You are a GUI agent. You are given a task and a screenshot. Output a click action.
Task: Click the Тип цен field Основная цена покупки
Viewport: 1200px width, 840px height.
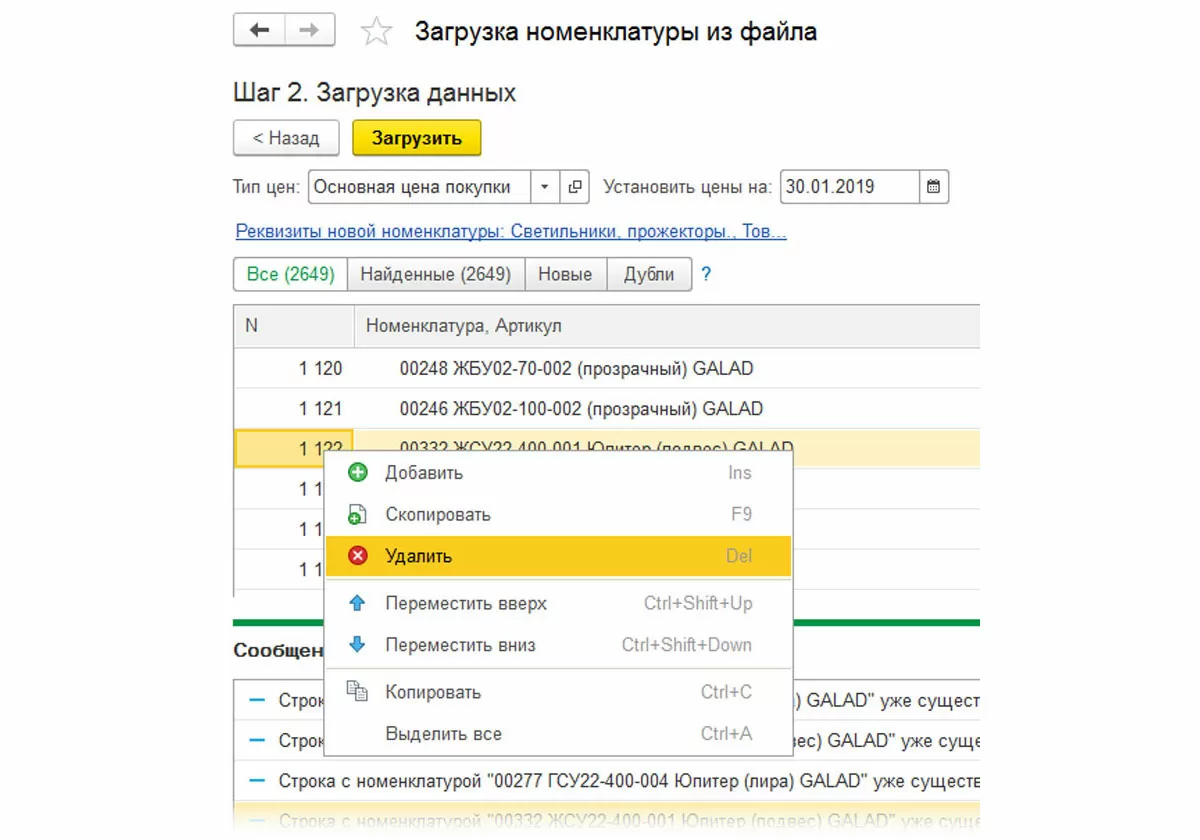pyautogui.click(x=420, y=187)
